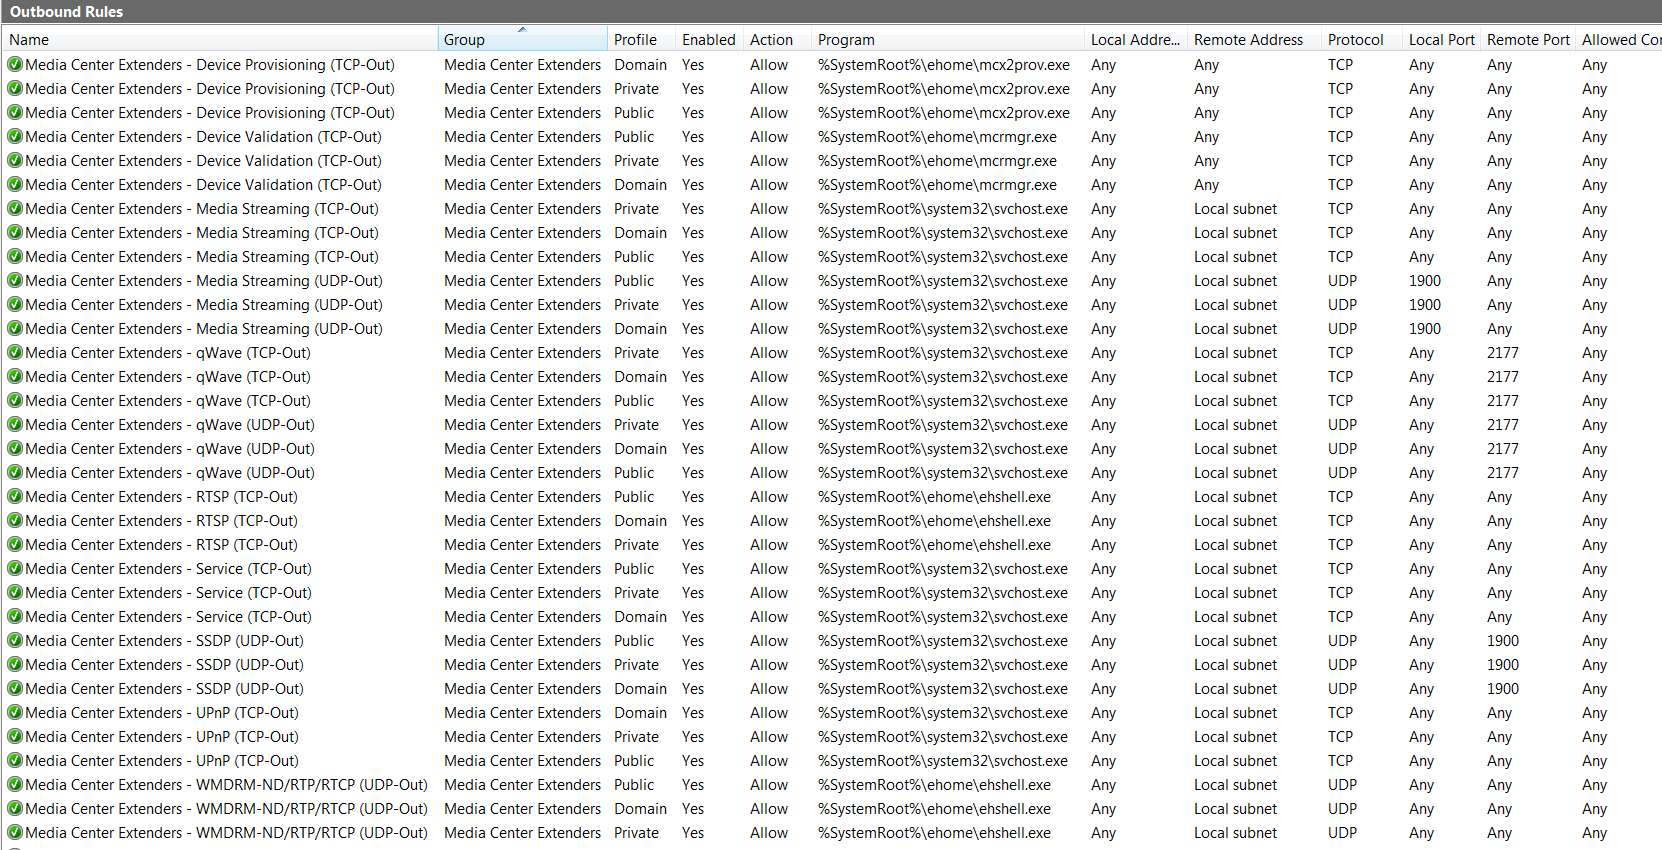Select the Public Service (TCP-Out) rule name

[168, 569]
